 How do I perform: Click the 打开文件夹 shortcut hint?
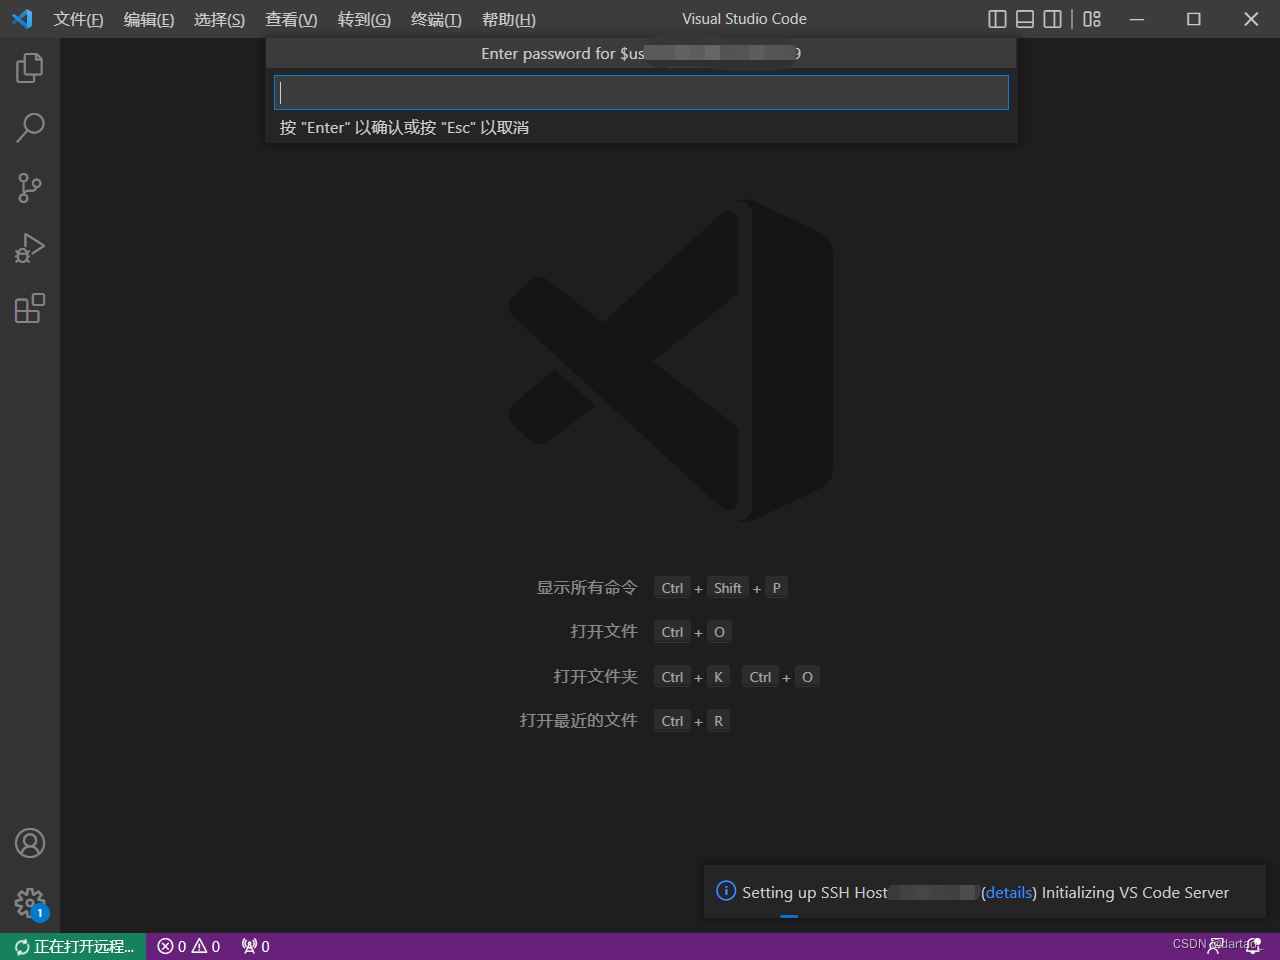(596, 677)
